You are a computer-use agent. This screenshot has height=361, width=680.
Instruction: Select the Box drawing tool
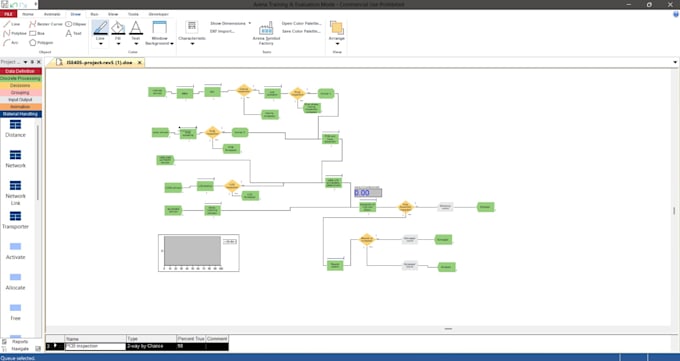37,33
